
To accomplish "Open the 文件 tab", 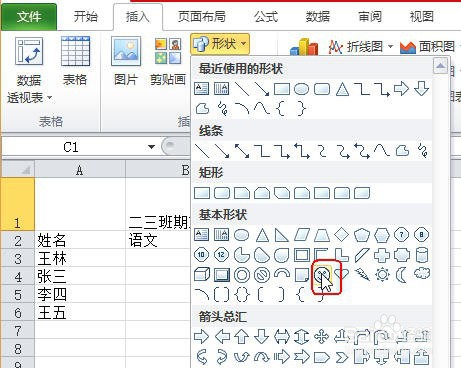I will 29,16.
